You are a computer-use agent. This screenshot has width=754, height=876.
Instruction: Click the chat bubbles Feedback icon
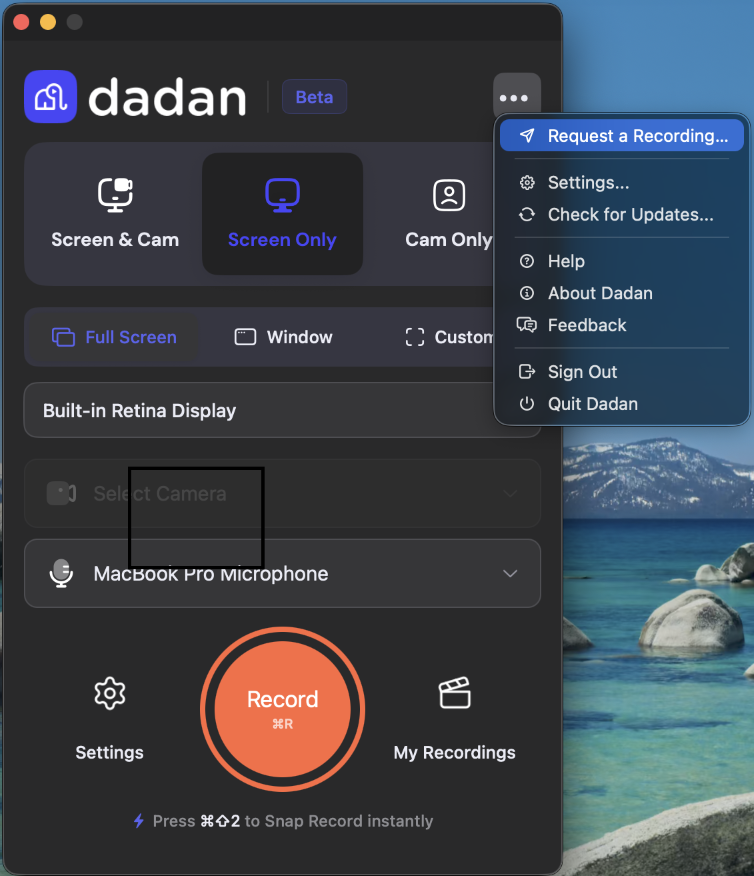(527, 325)
